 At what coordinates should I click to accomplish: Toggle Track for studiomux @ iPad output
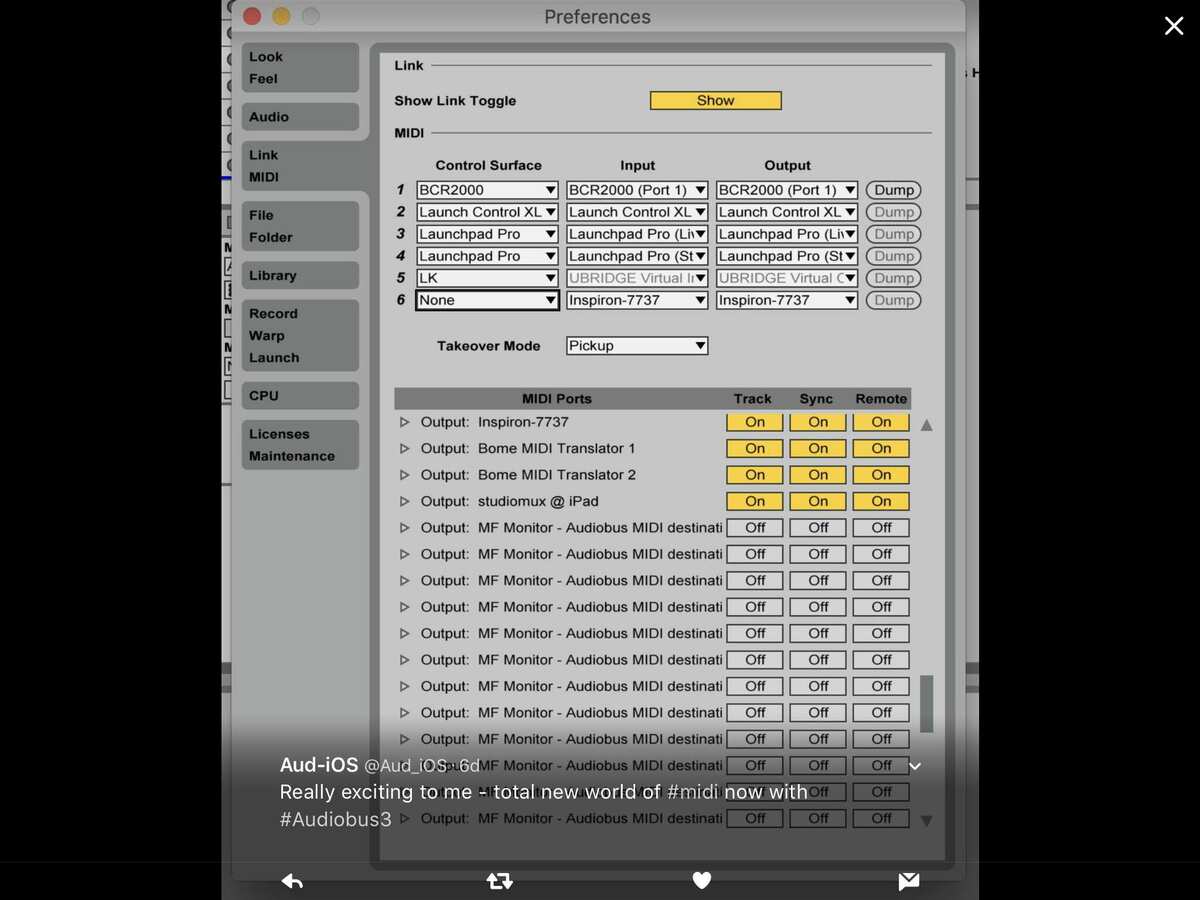point(755,502)
